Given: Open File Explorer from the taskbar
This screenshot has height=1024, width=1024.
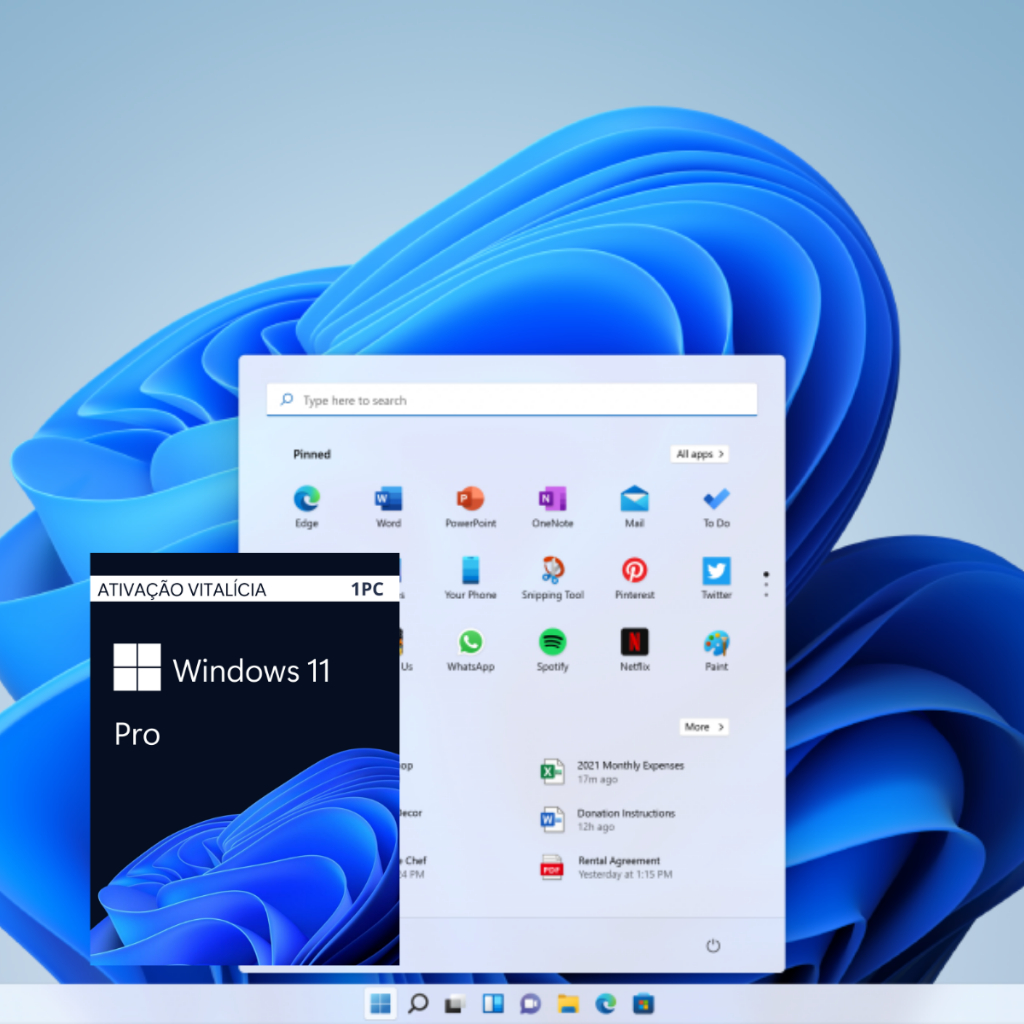Looking at the screenshot, I should [x=566, y=1004].
